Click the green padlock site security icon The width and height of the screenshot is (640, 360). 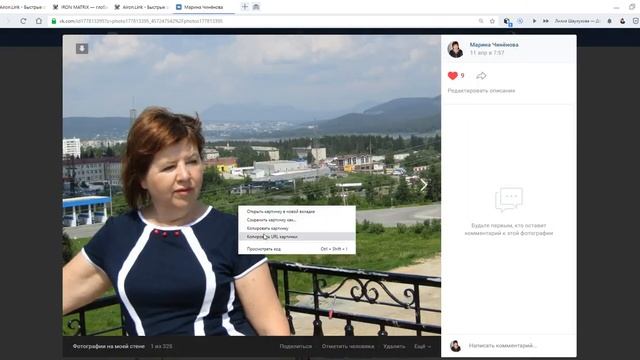point(53,21)
